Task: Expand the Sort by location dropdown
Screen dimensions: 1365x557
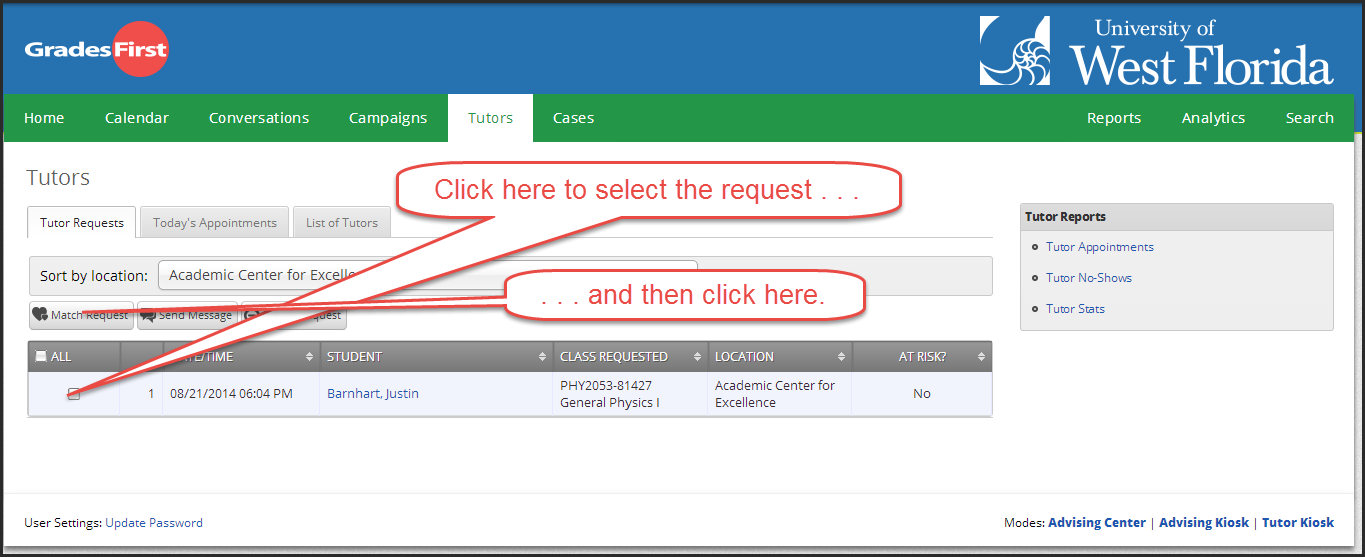Action: click(427, 275)
